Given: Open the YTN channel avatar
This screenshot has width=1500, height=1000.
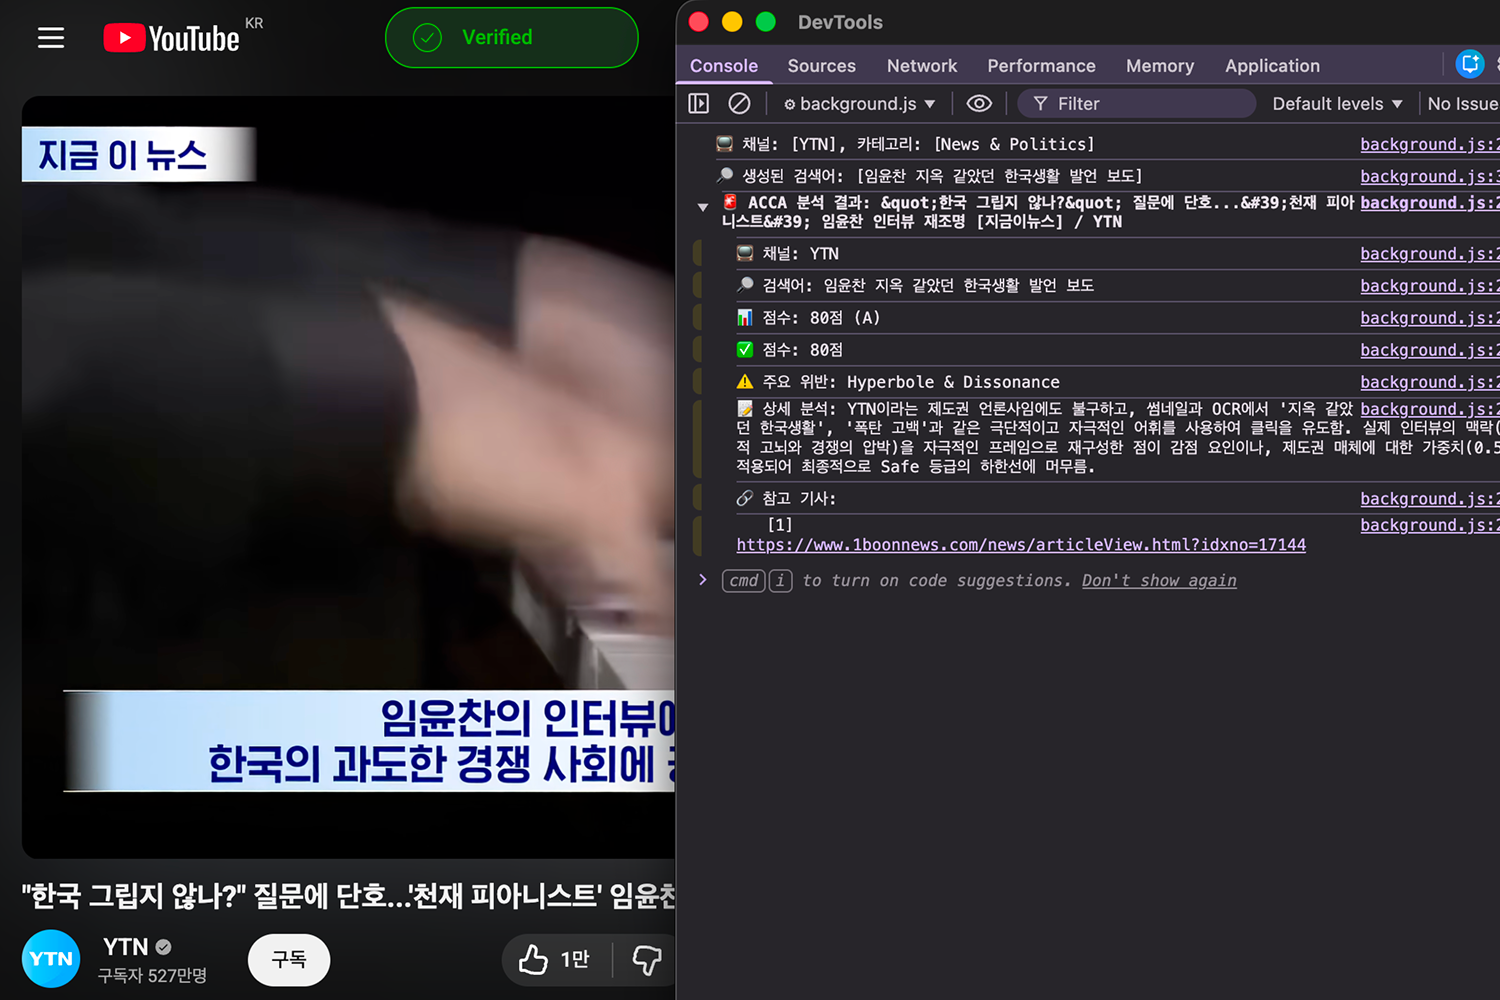Looking at the screenshot, I should (51, 959).
